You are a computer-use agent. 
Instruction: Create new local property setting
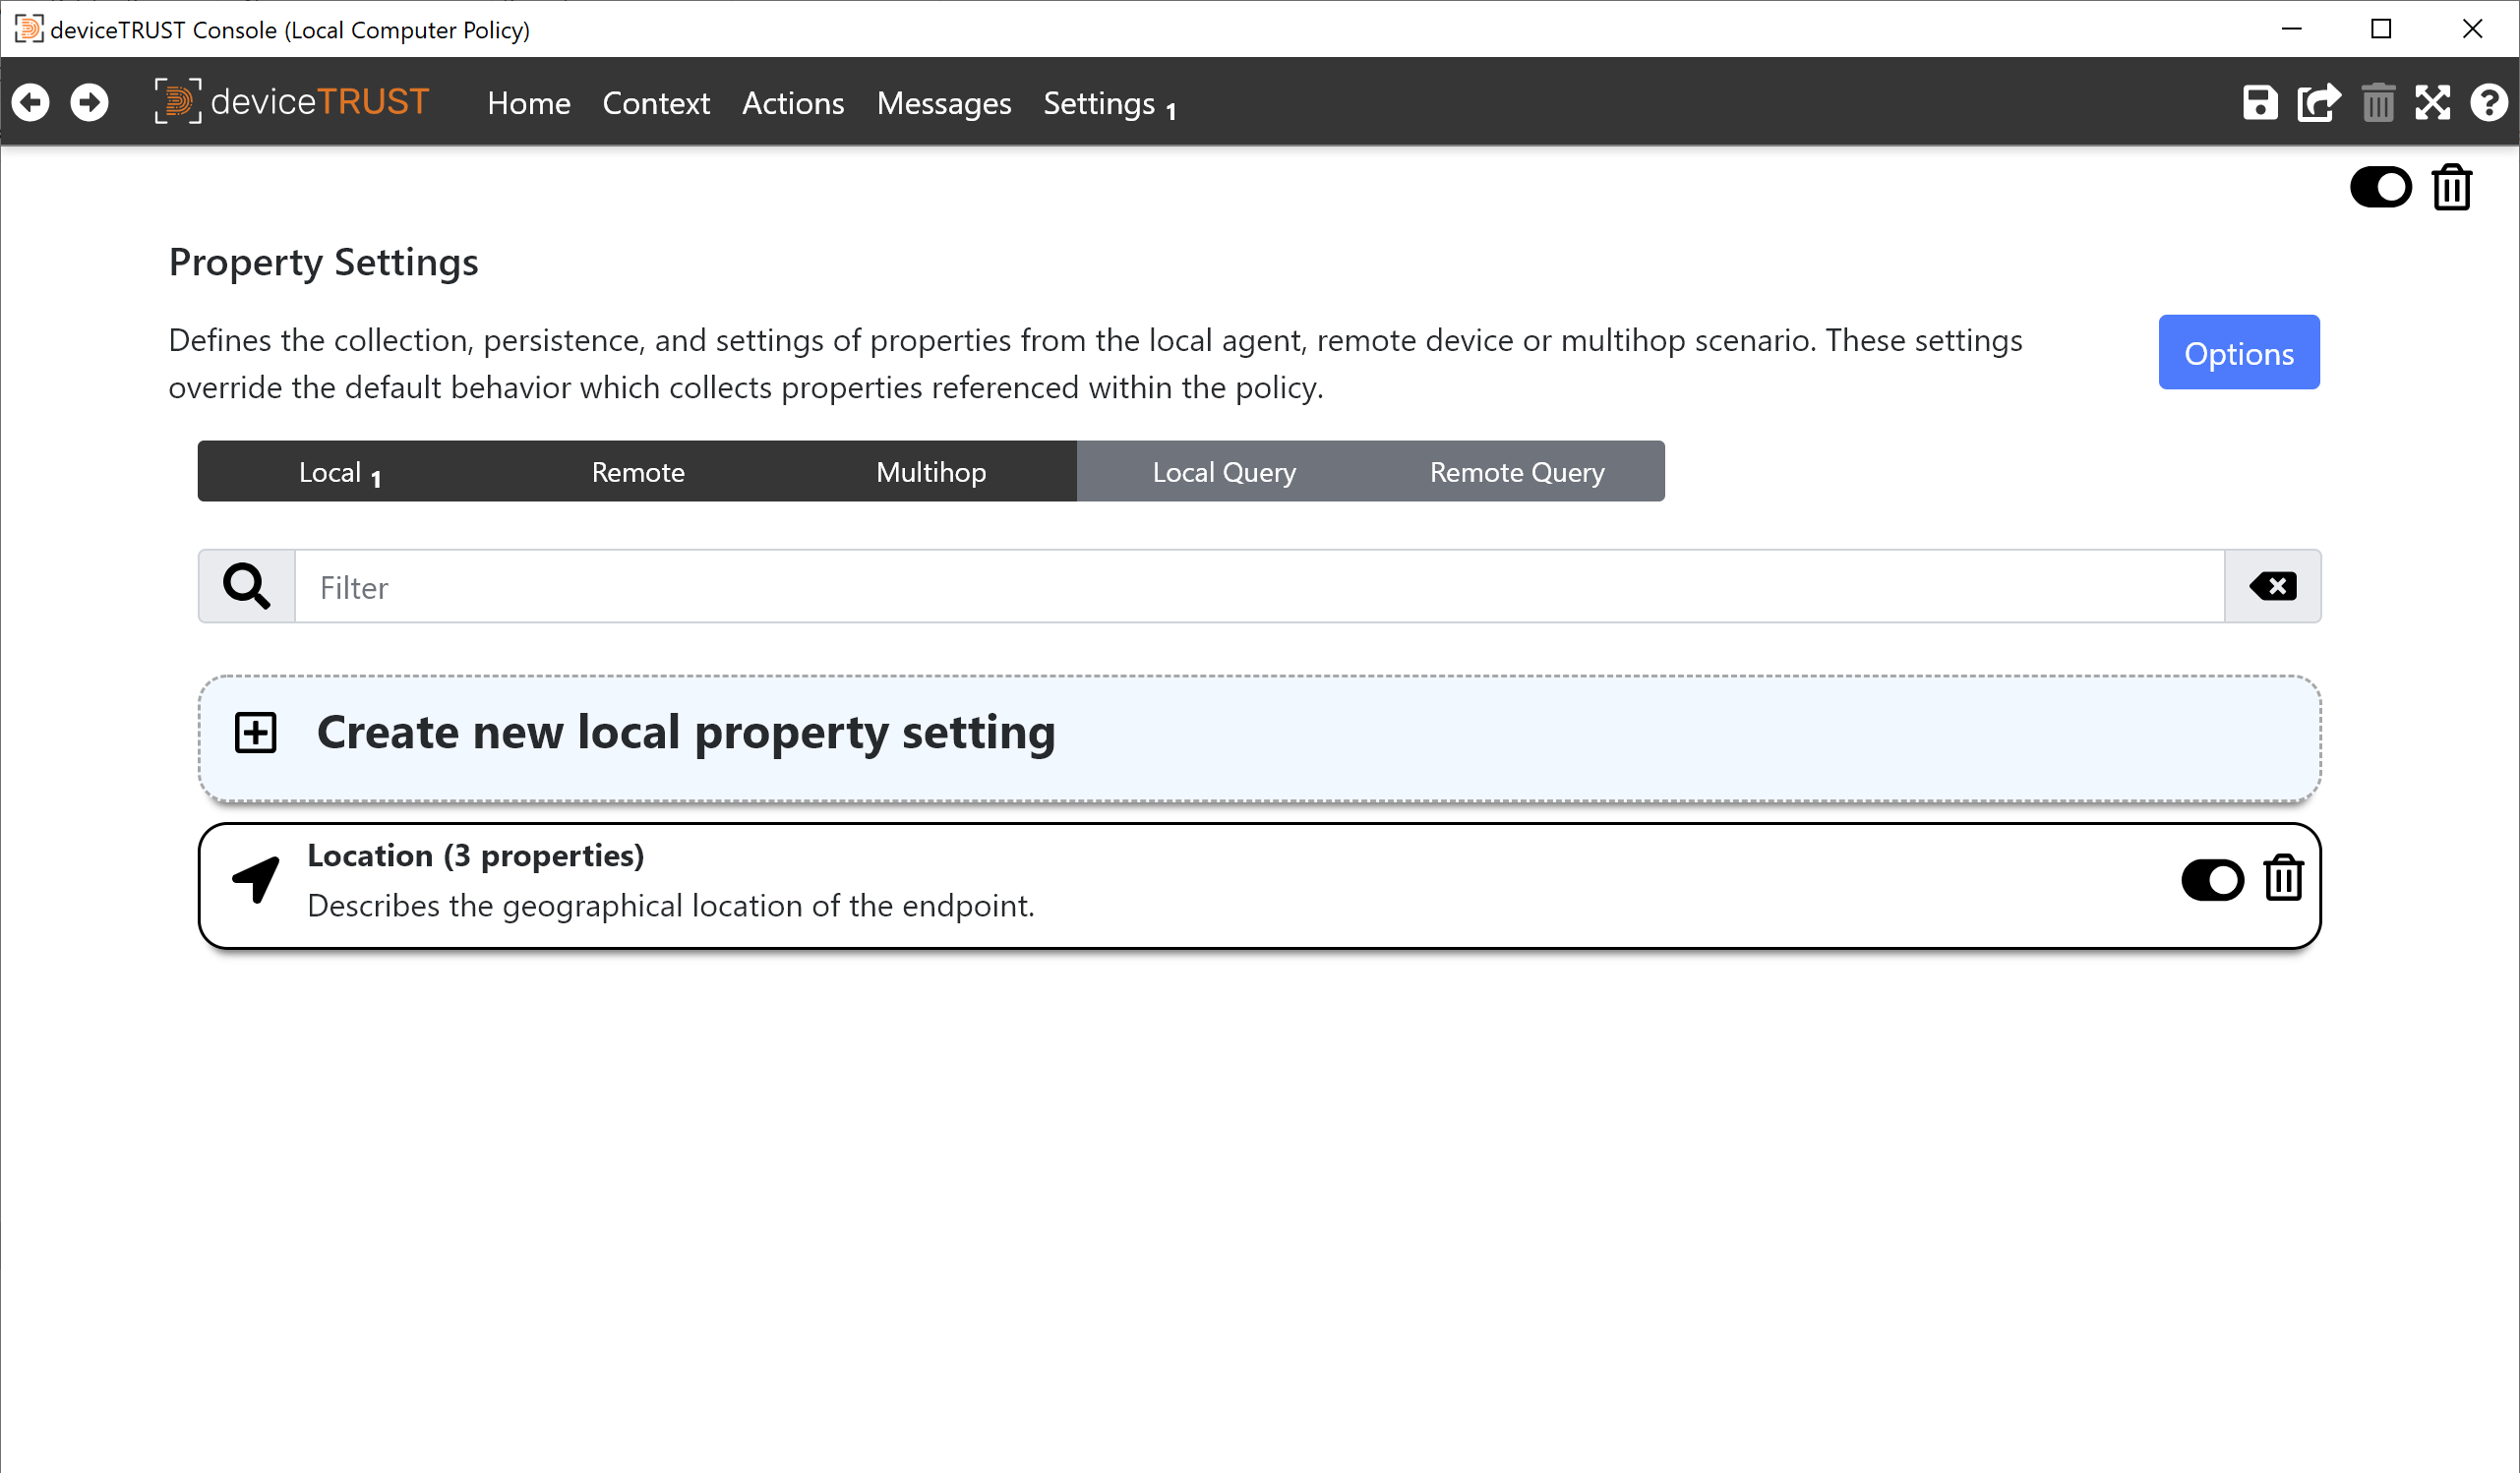[686, 733]
